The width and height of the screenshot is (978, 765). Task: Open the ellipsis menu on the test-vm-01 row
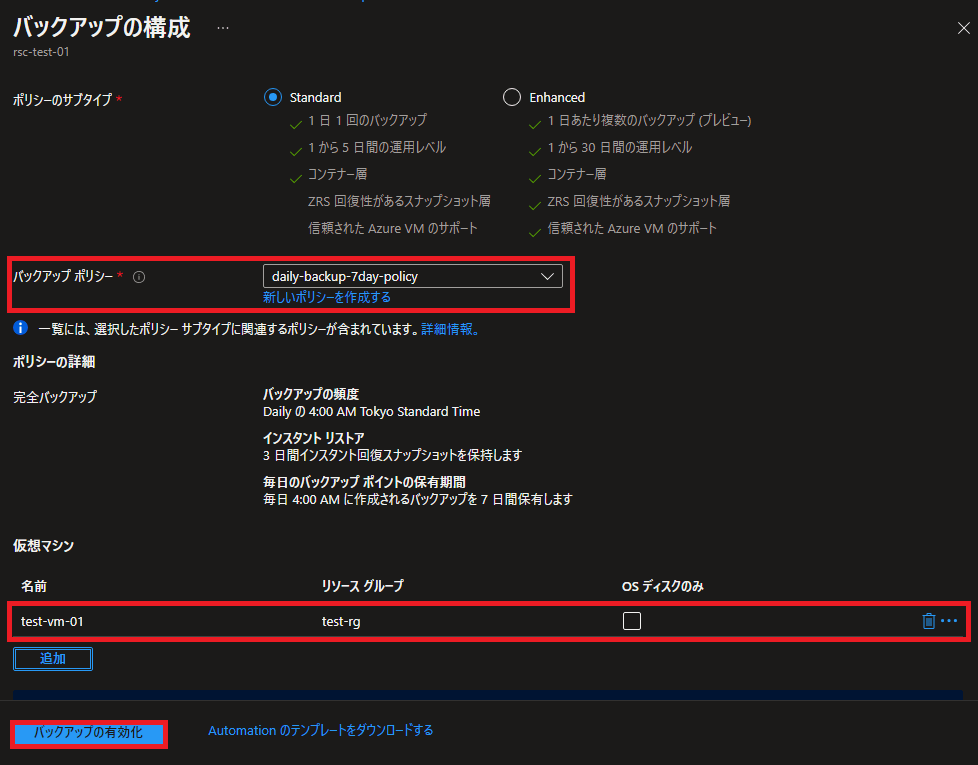pyautogui.click(x=950, y=621)
